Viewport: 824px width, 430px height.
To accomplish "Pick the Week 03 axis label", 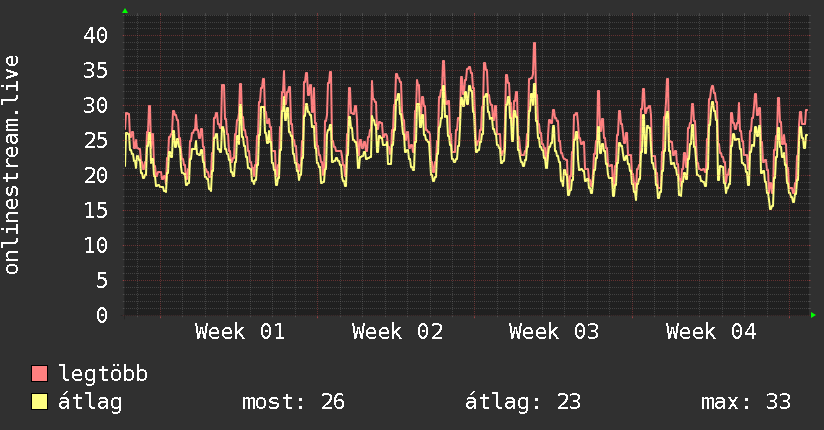I will (x=554, y=332).
